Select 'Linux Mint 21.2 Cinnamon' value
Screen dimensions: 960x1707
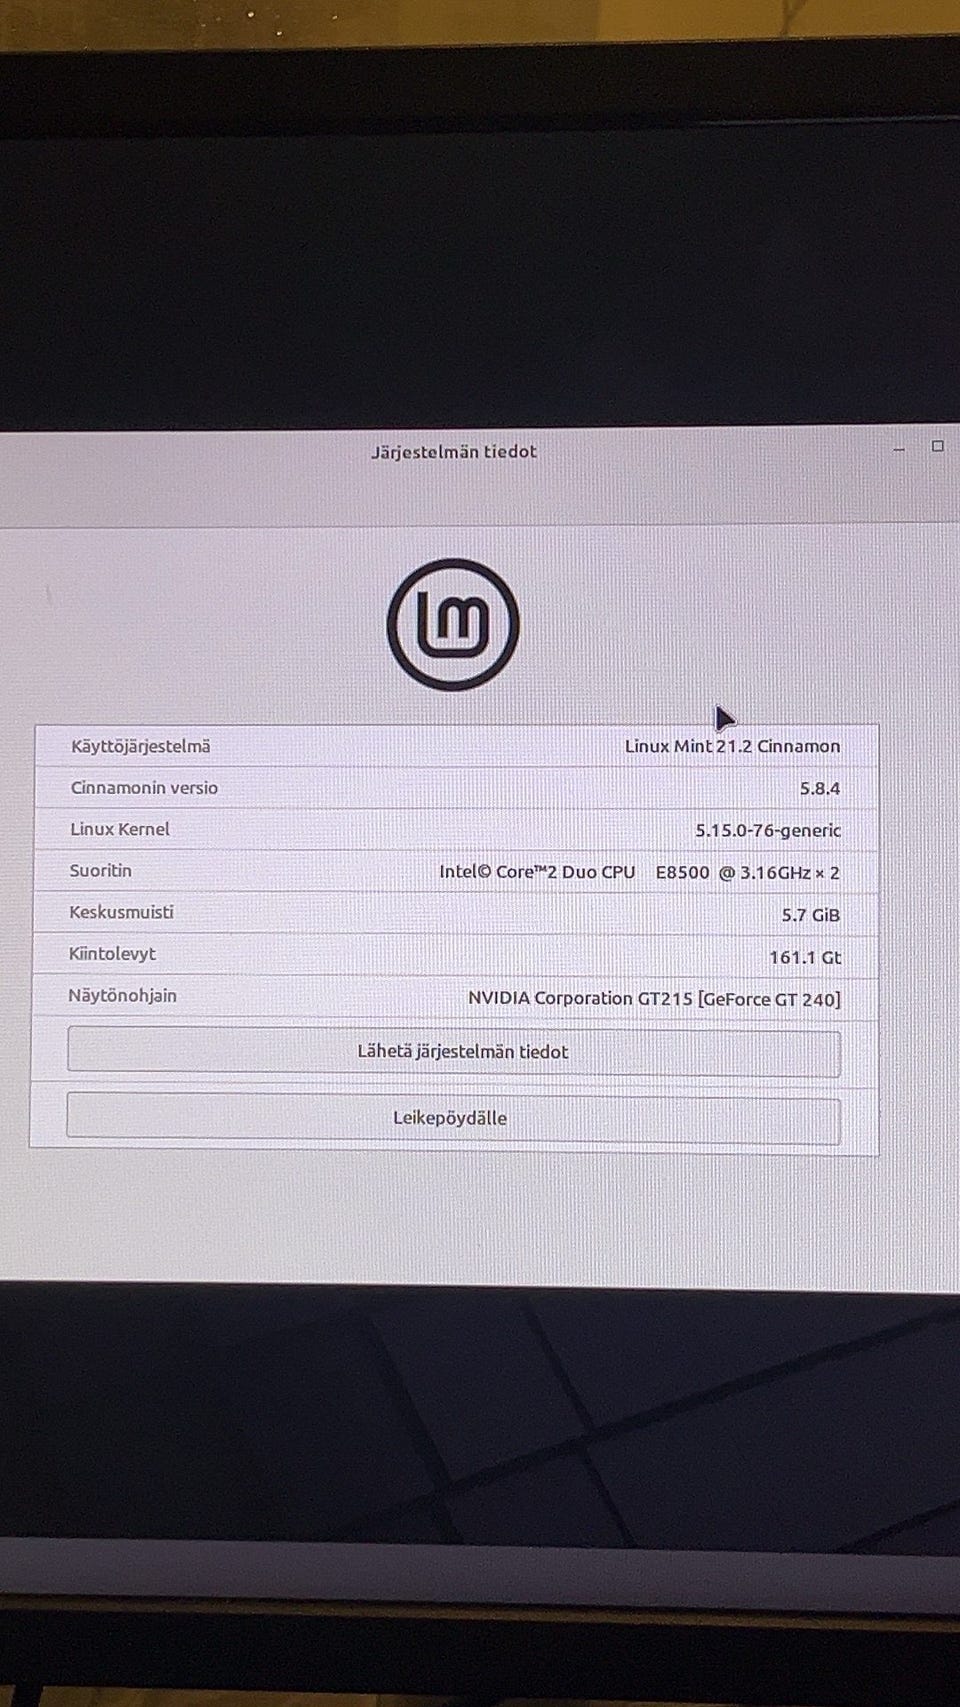(732, 746)
